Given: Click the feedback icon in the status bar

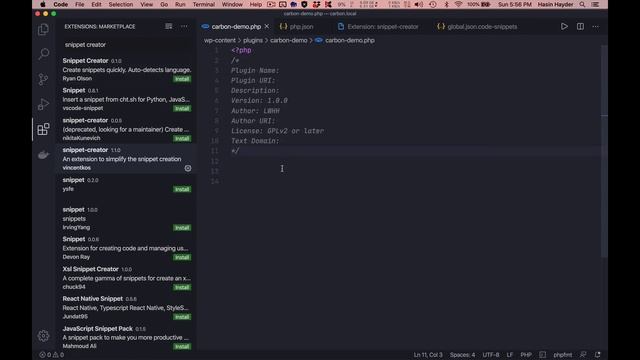Looking at the screenshot, I should pyautogui.click(x=583, y=355).
